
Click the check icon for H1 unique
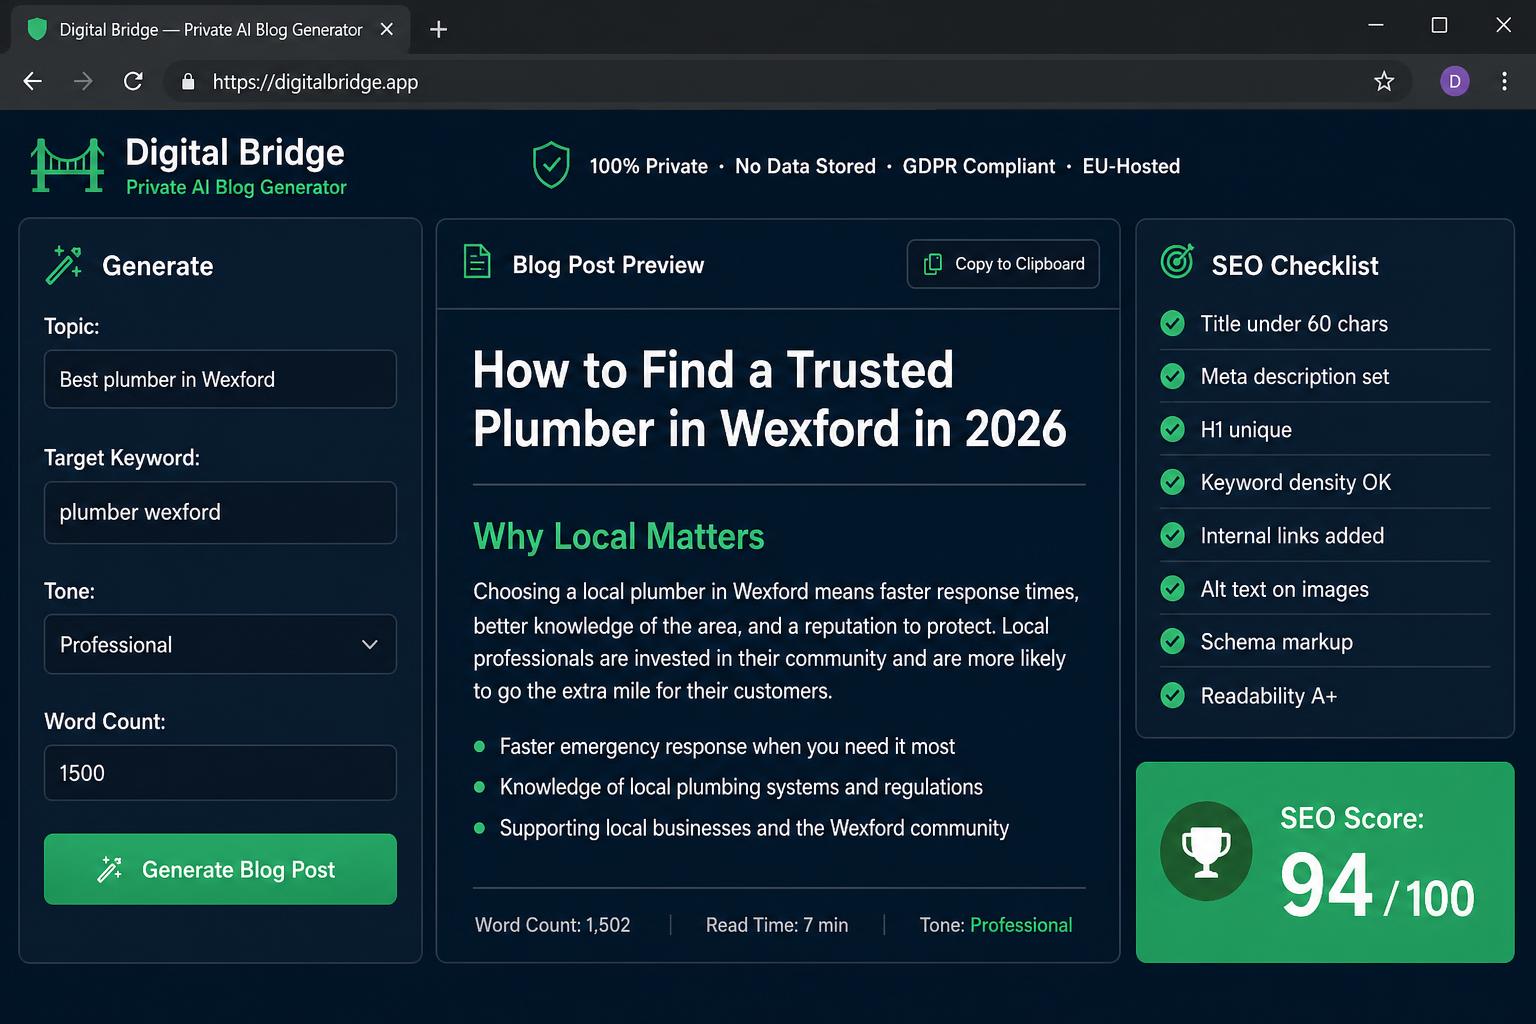click(x=1172, y=429)
